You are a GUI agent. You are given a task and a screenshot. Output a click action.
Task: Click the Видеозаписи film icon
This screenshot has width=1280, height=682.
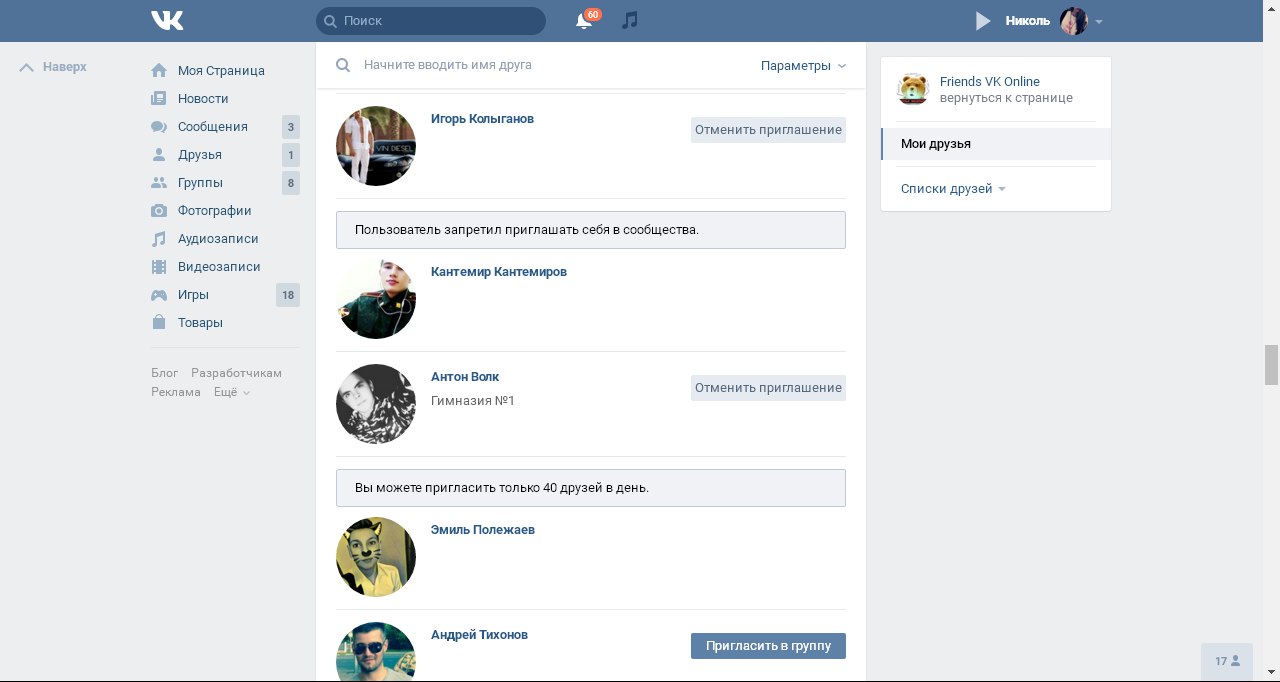pyautogui.click(x=159, y=267)
